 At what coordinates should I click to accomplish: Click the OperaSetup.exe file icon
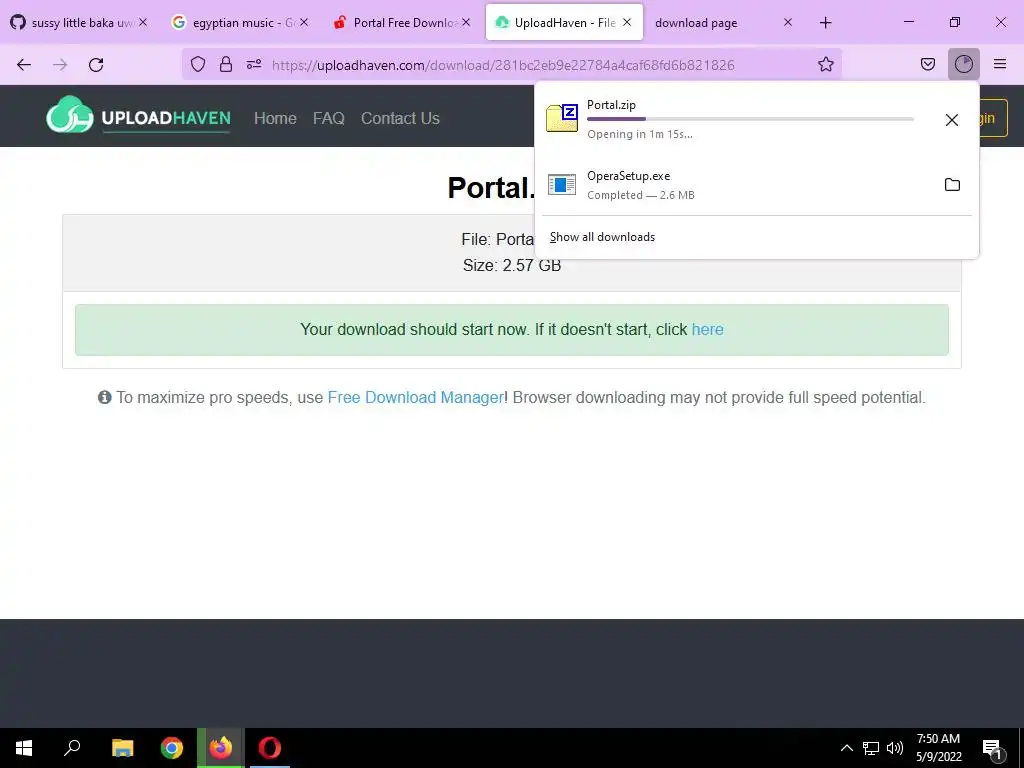(562, 185)
